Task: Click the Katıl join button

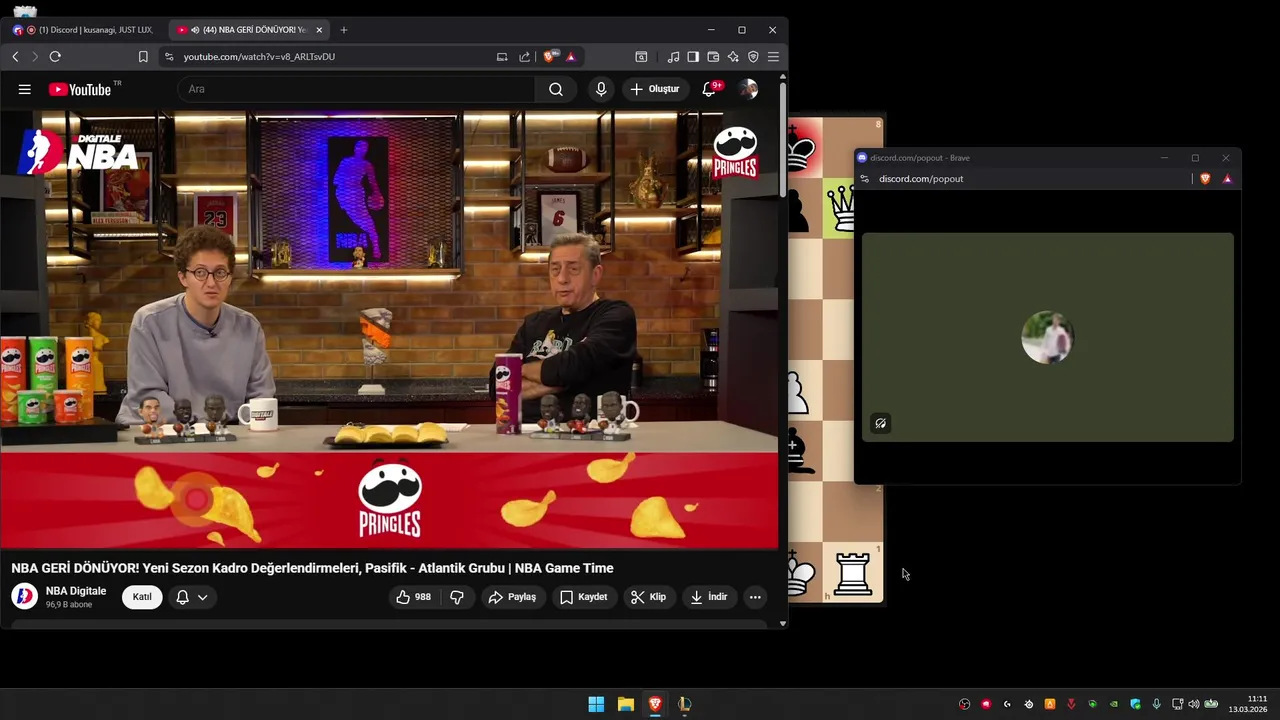Action: (x=142, y=597)
